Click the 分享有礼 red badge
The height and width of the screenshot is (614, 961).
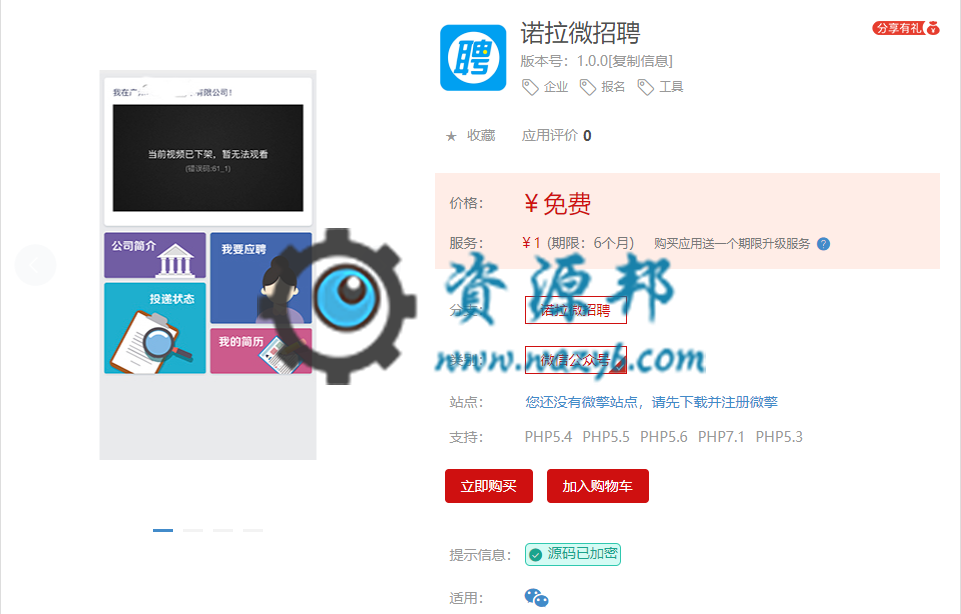[905, 28]
